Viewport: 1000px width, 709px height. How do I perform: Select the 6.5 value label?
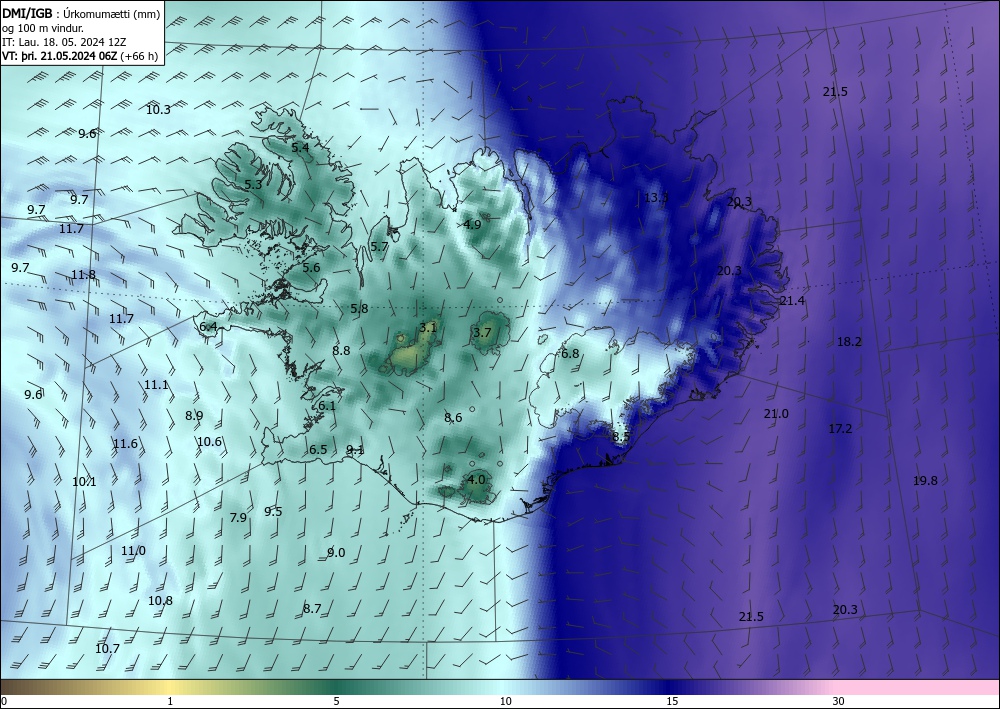318,450
